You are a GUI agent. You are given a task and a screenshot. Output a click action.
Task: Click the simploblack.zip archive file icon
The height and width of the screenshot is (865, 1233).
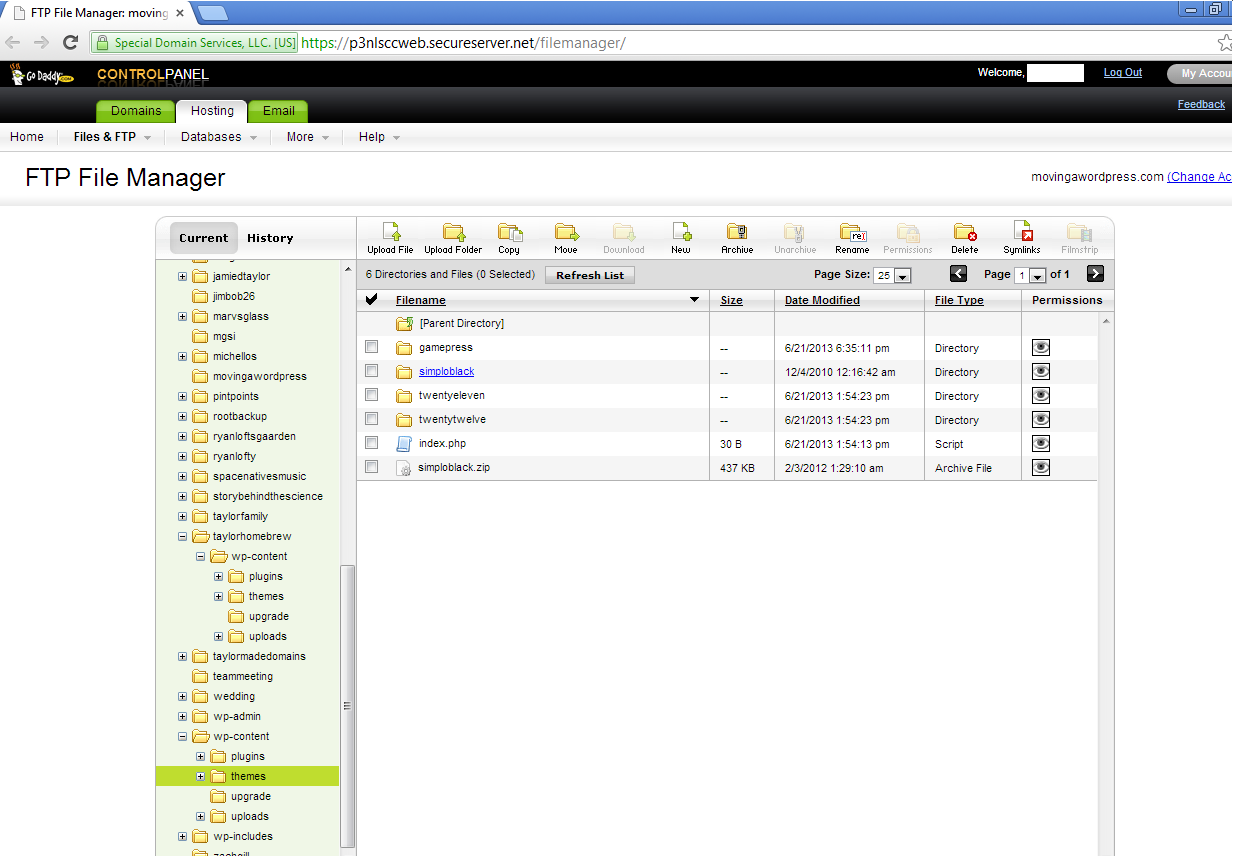404,467
